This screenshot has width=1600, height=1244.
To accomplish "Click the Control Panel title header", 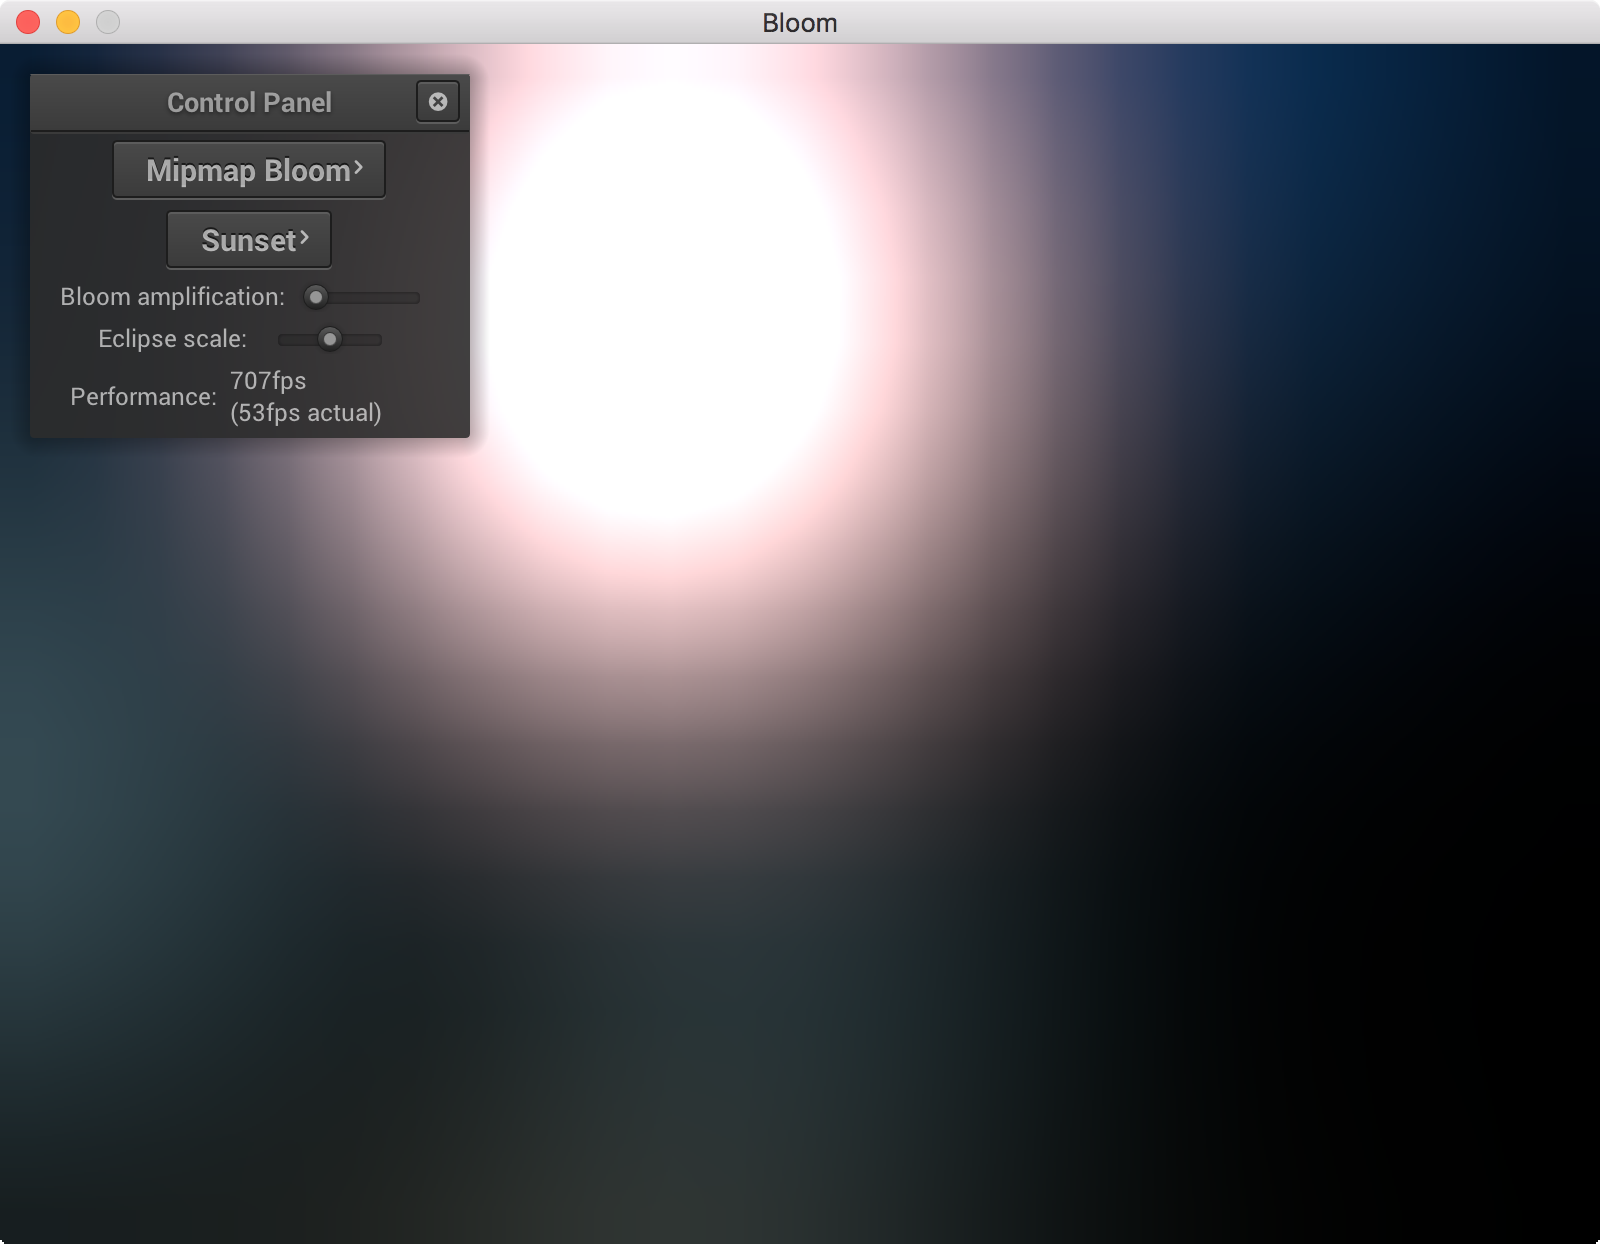I will point(249,103).
